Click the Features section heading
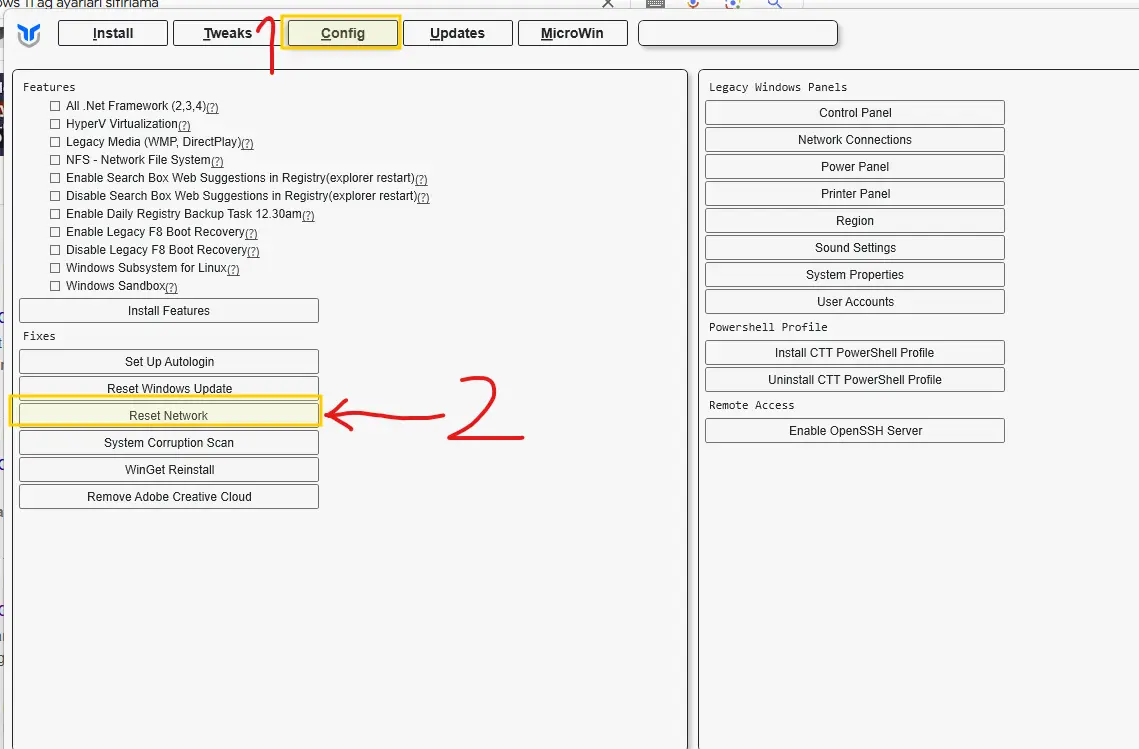 (x=49, y=87)
